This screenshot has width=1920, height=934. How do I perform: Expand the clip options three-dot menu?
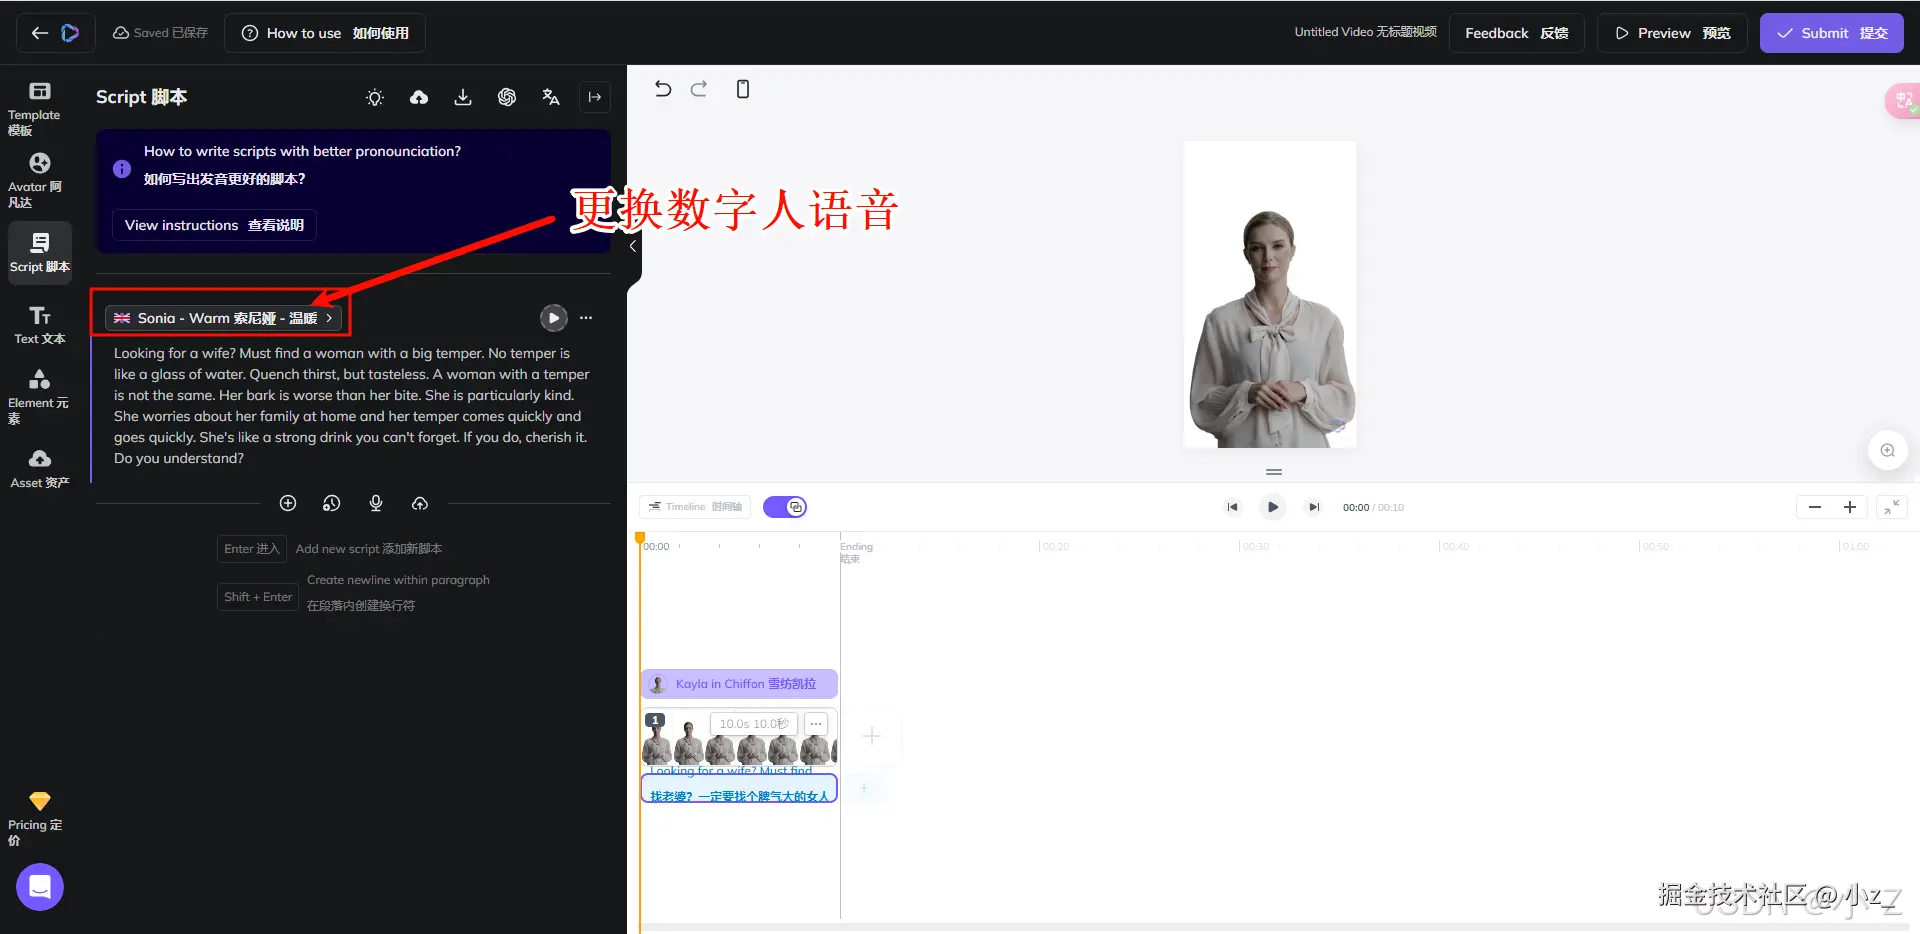[815, 723]
